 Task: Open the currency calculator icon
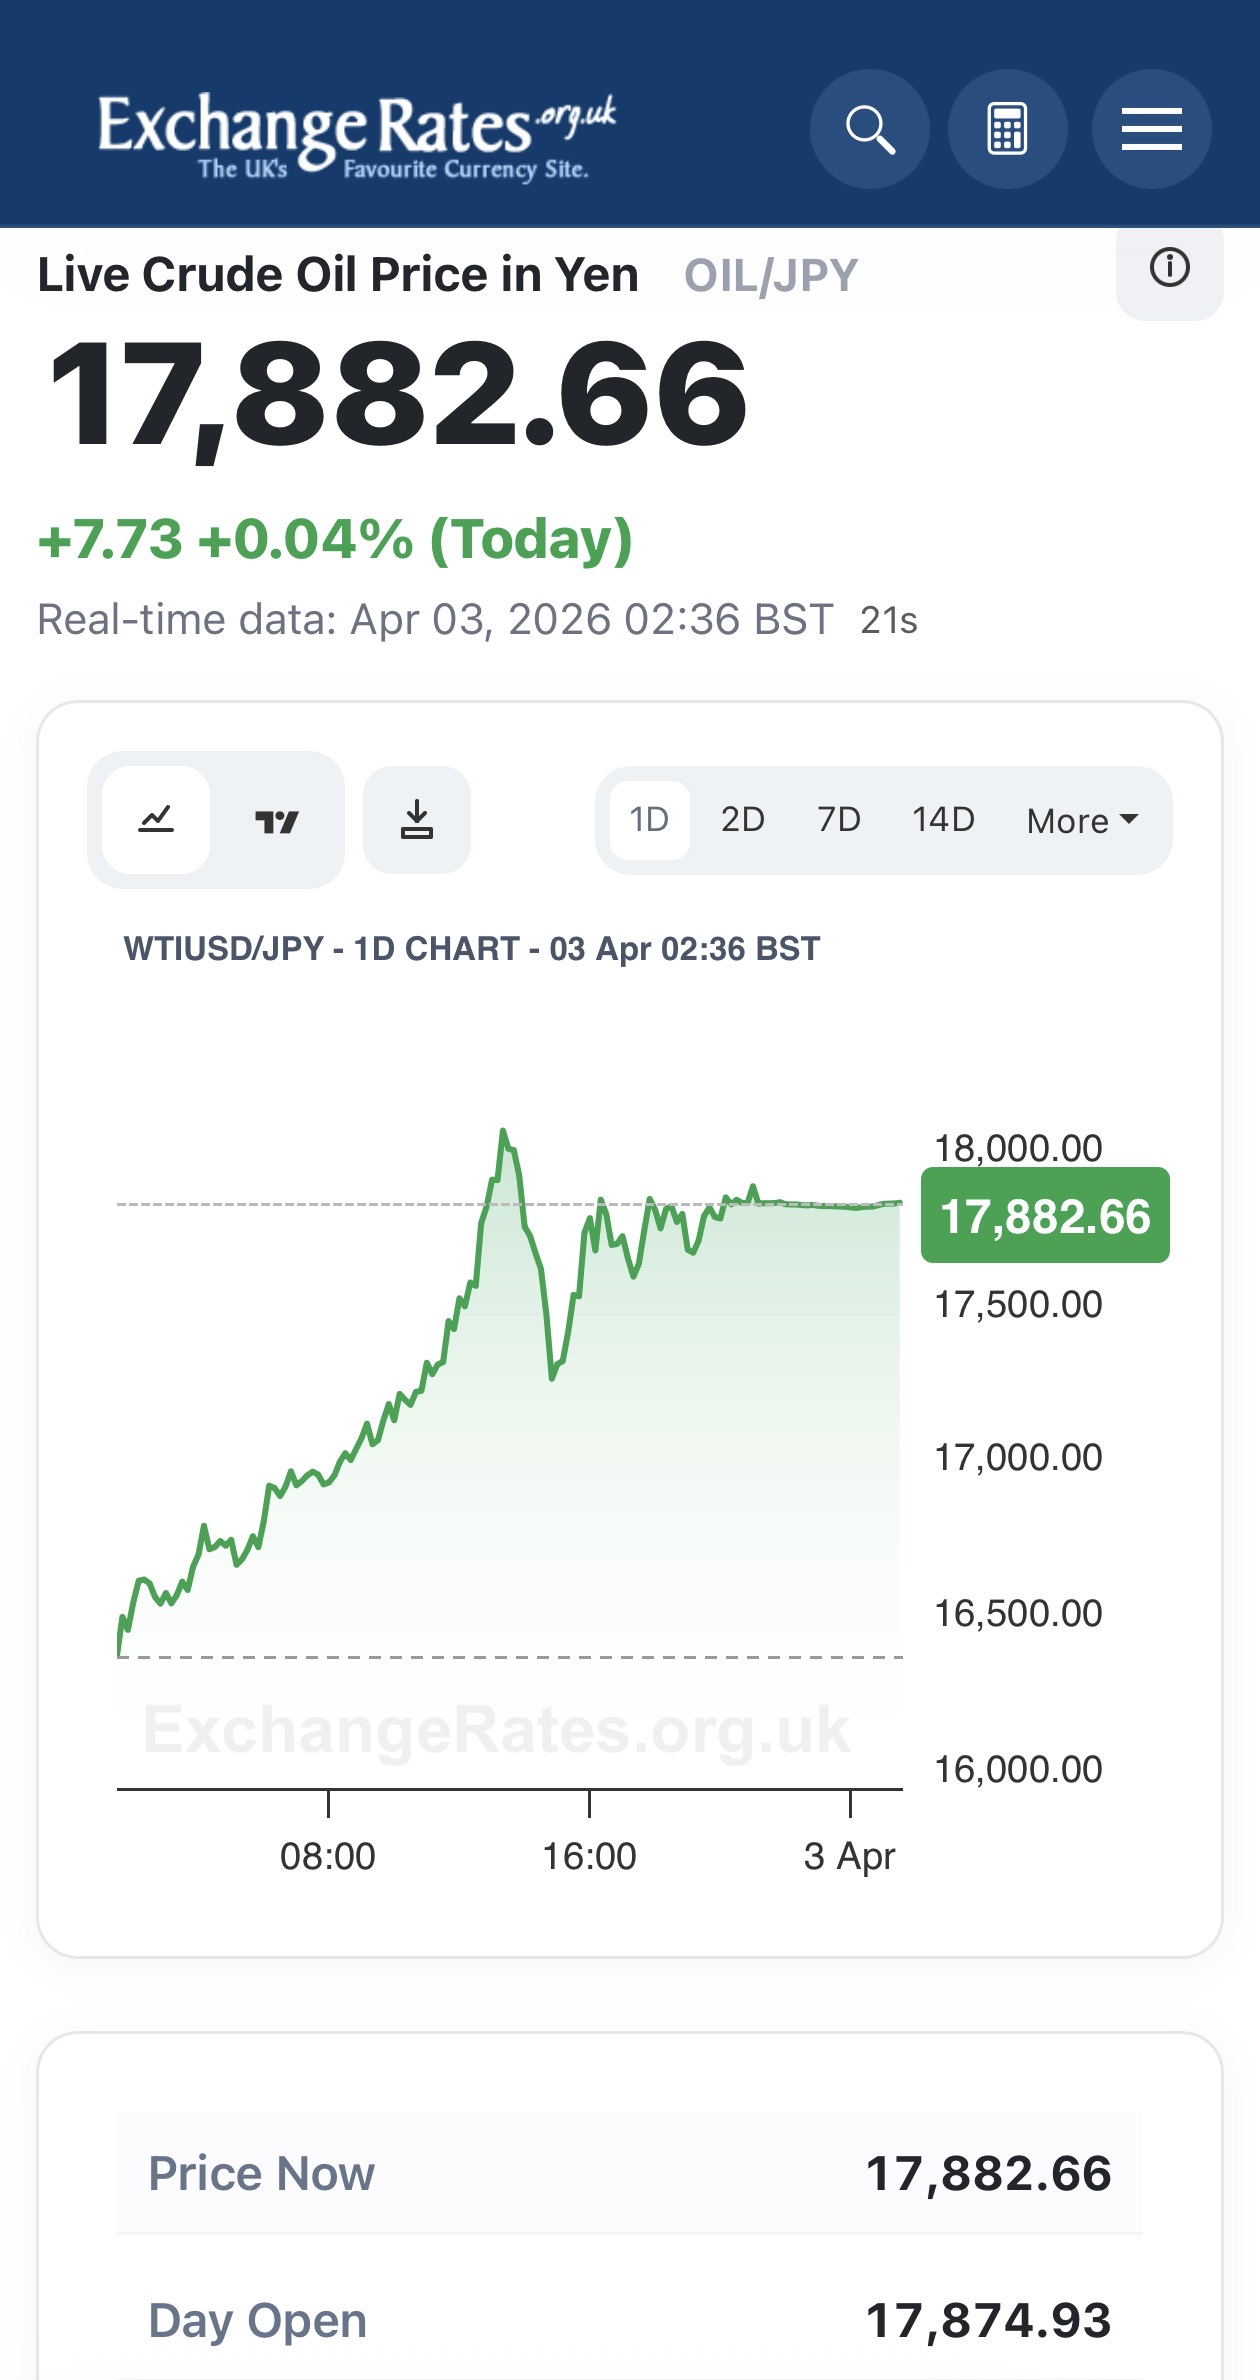click(x=1007, y=129)
